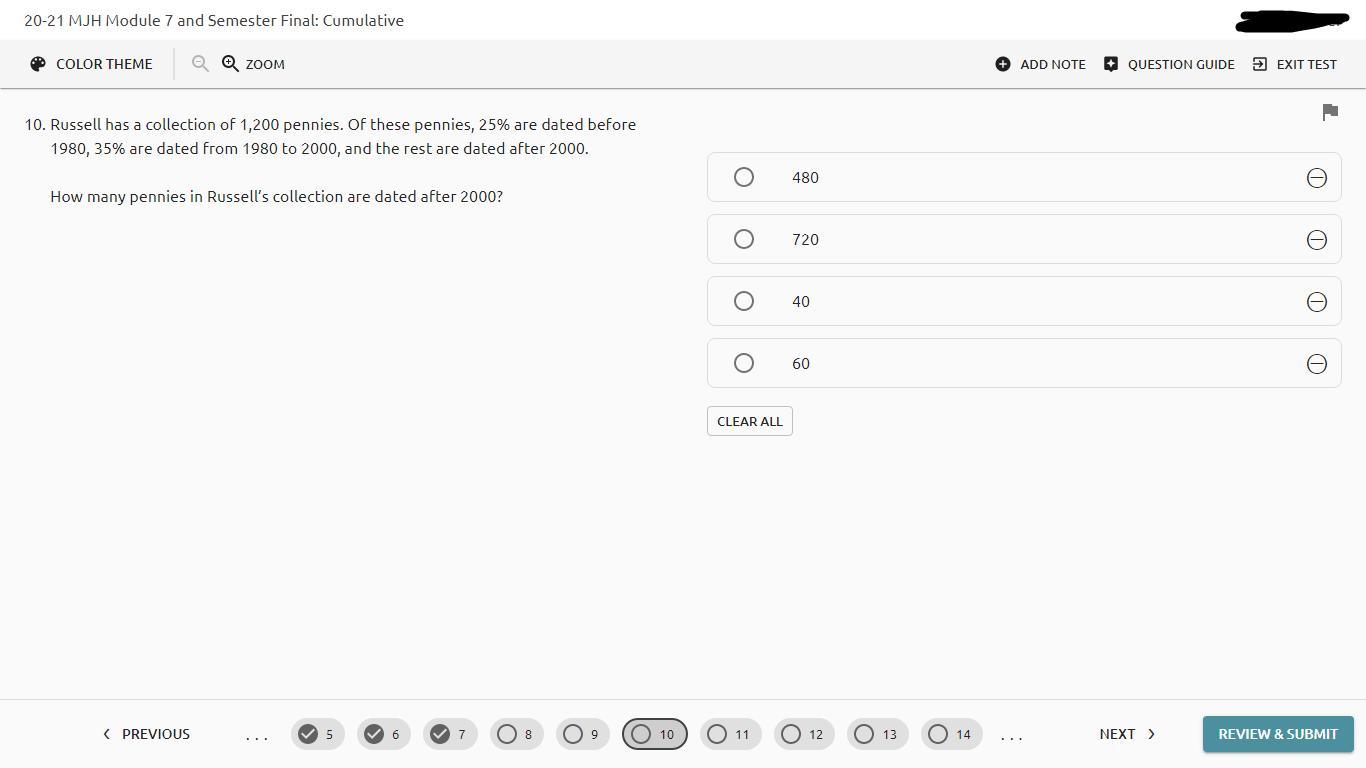Screen dimensions: 1366x768
Task: Exit the test using Exit Test
Action: tap(1294, 64)
